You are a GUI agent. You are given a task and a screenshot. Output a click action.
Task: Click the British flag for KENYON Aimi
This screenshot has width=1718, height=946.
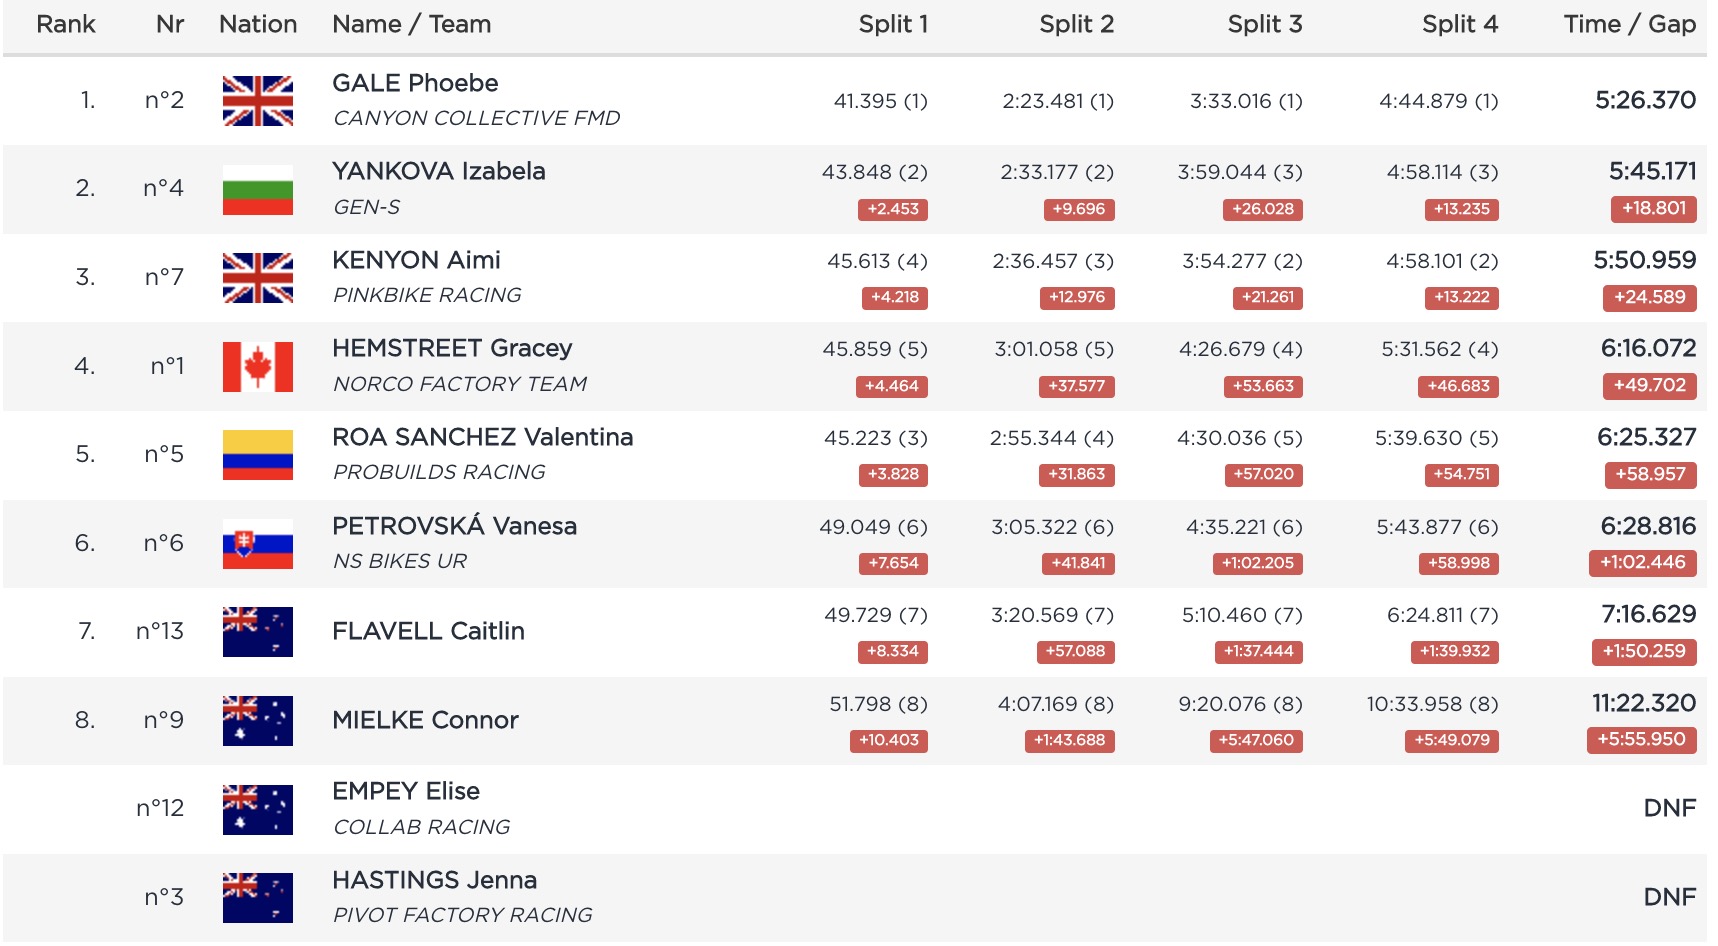point(257,278)
